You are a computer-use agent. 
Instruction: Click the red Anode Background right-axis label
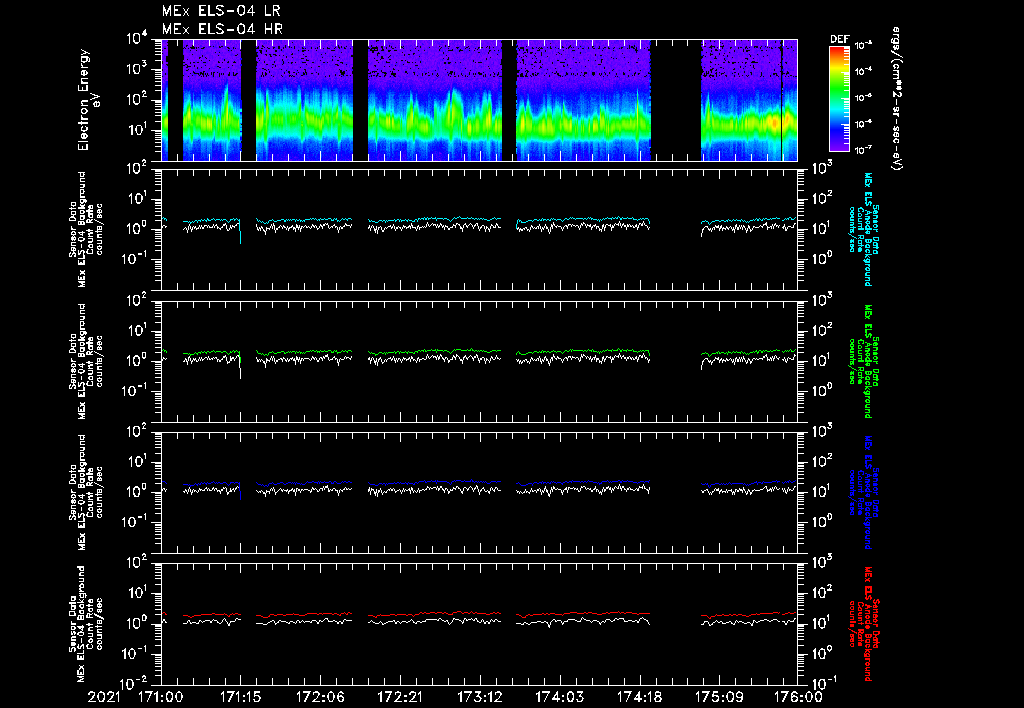click(863, 624)
